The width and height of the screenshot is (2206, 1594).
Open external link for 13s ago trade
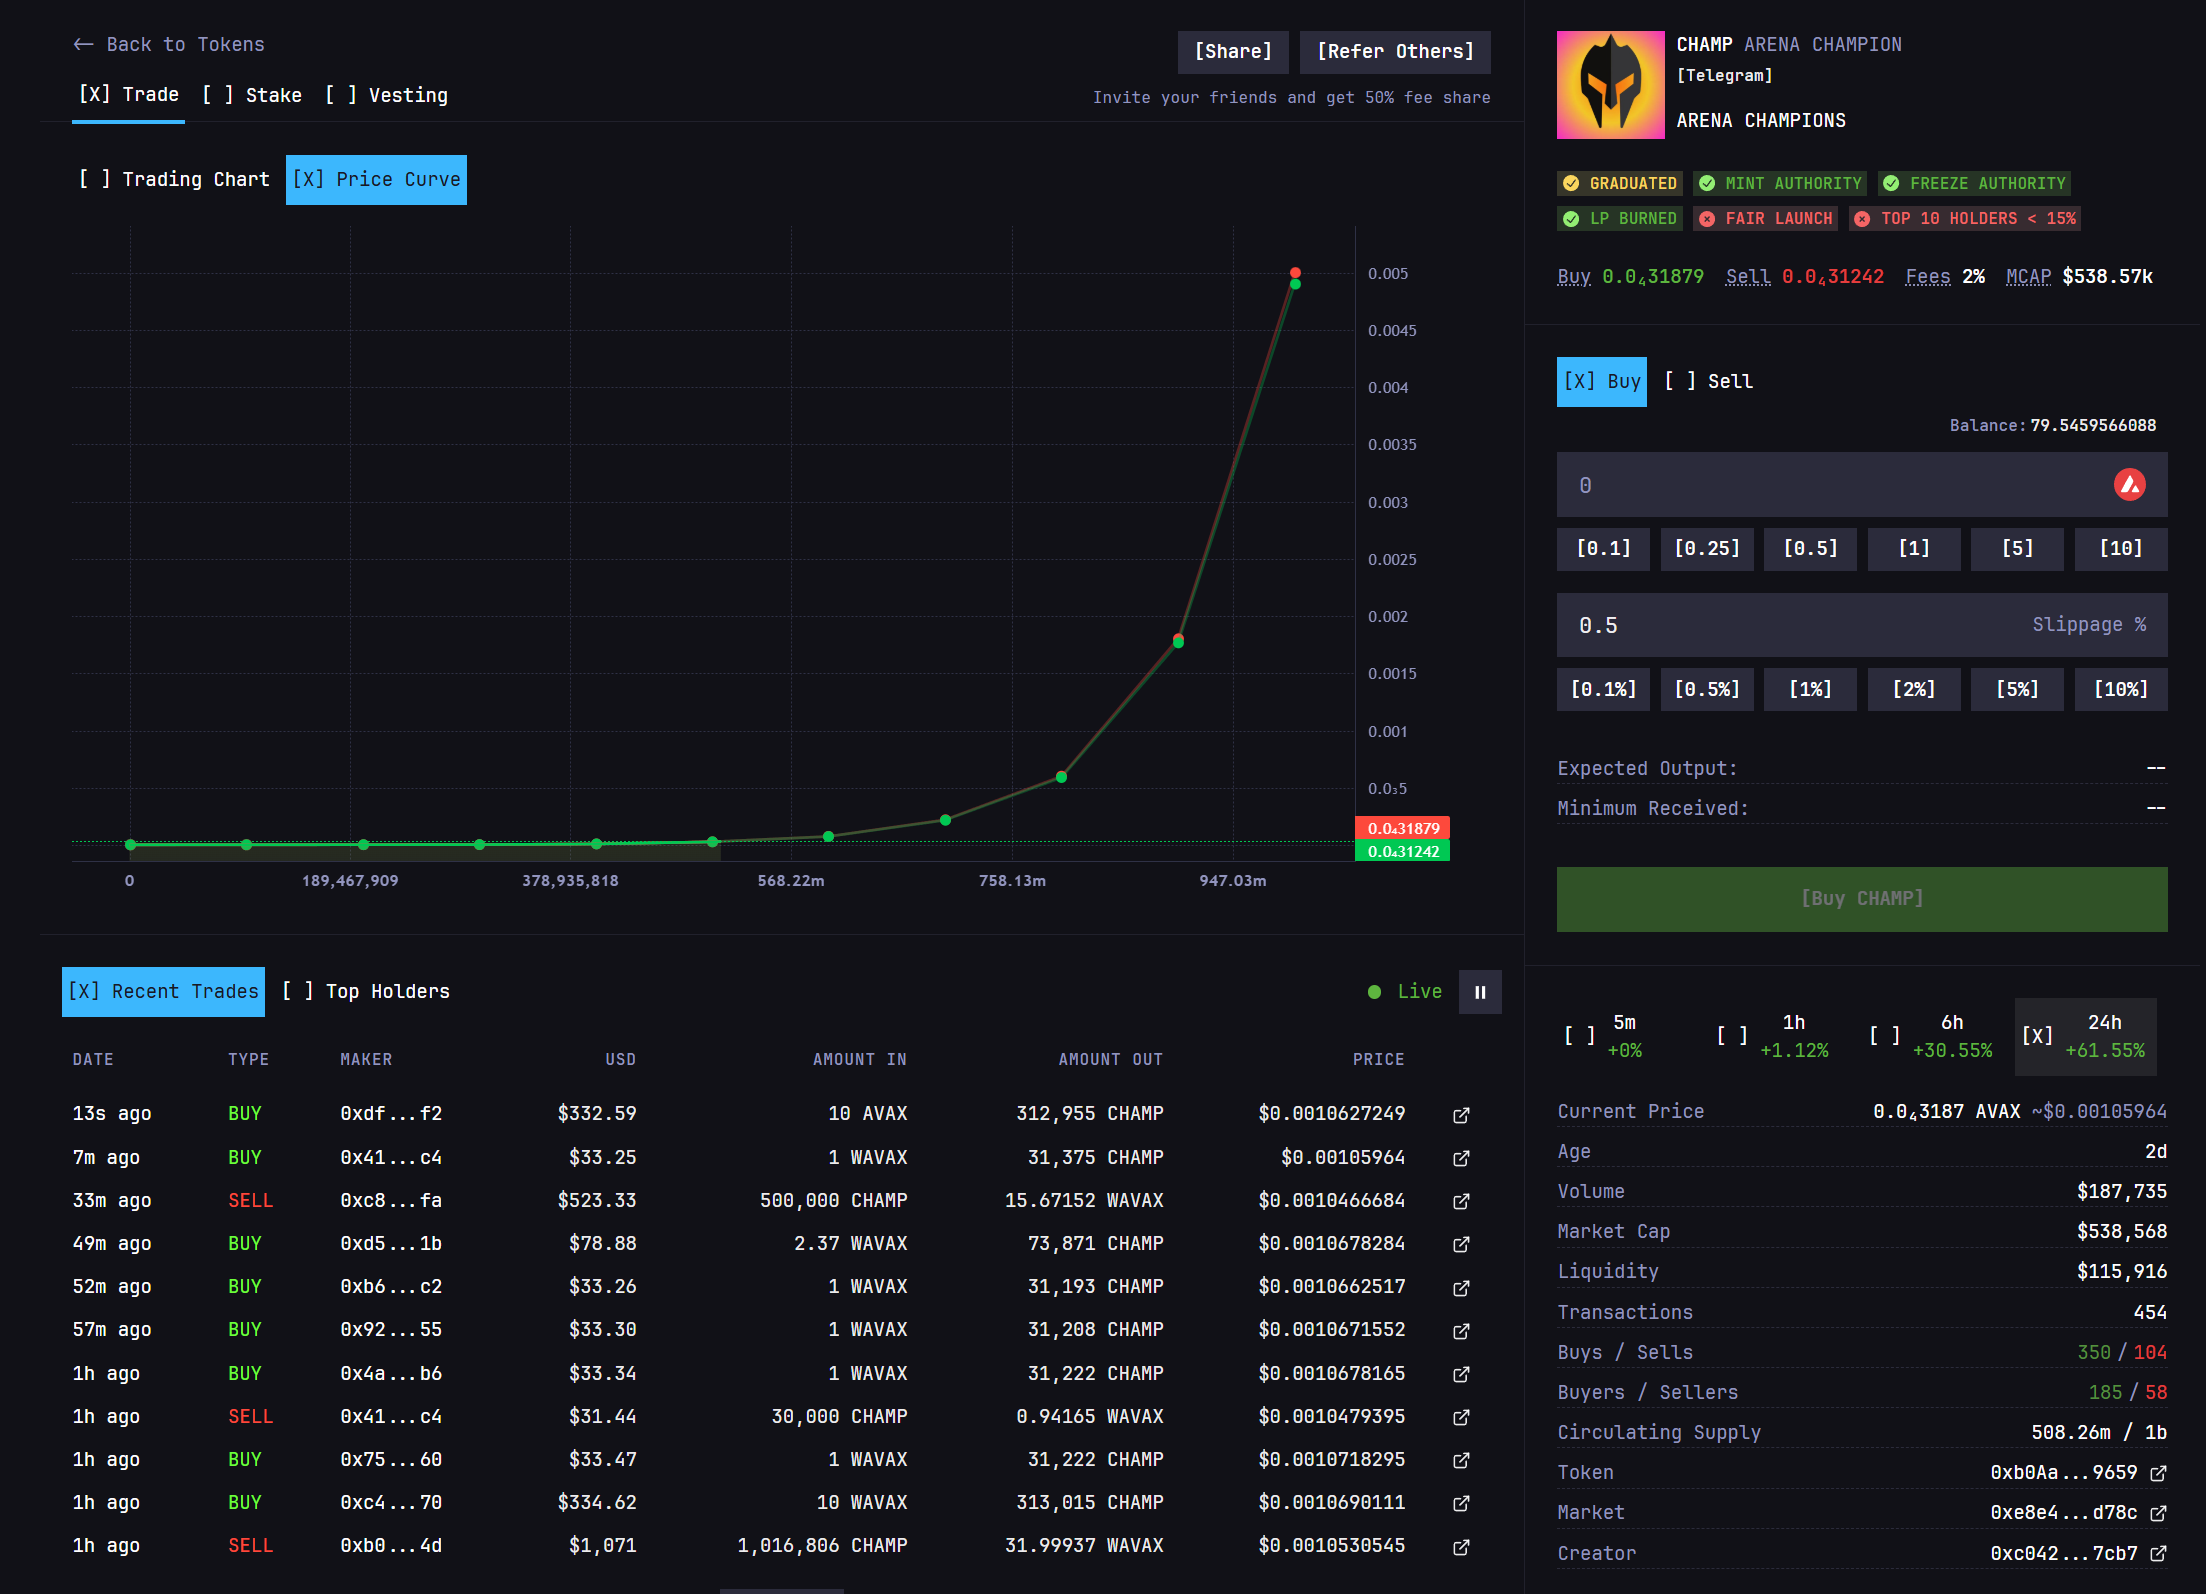[1461, 1114]
